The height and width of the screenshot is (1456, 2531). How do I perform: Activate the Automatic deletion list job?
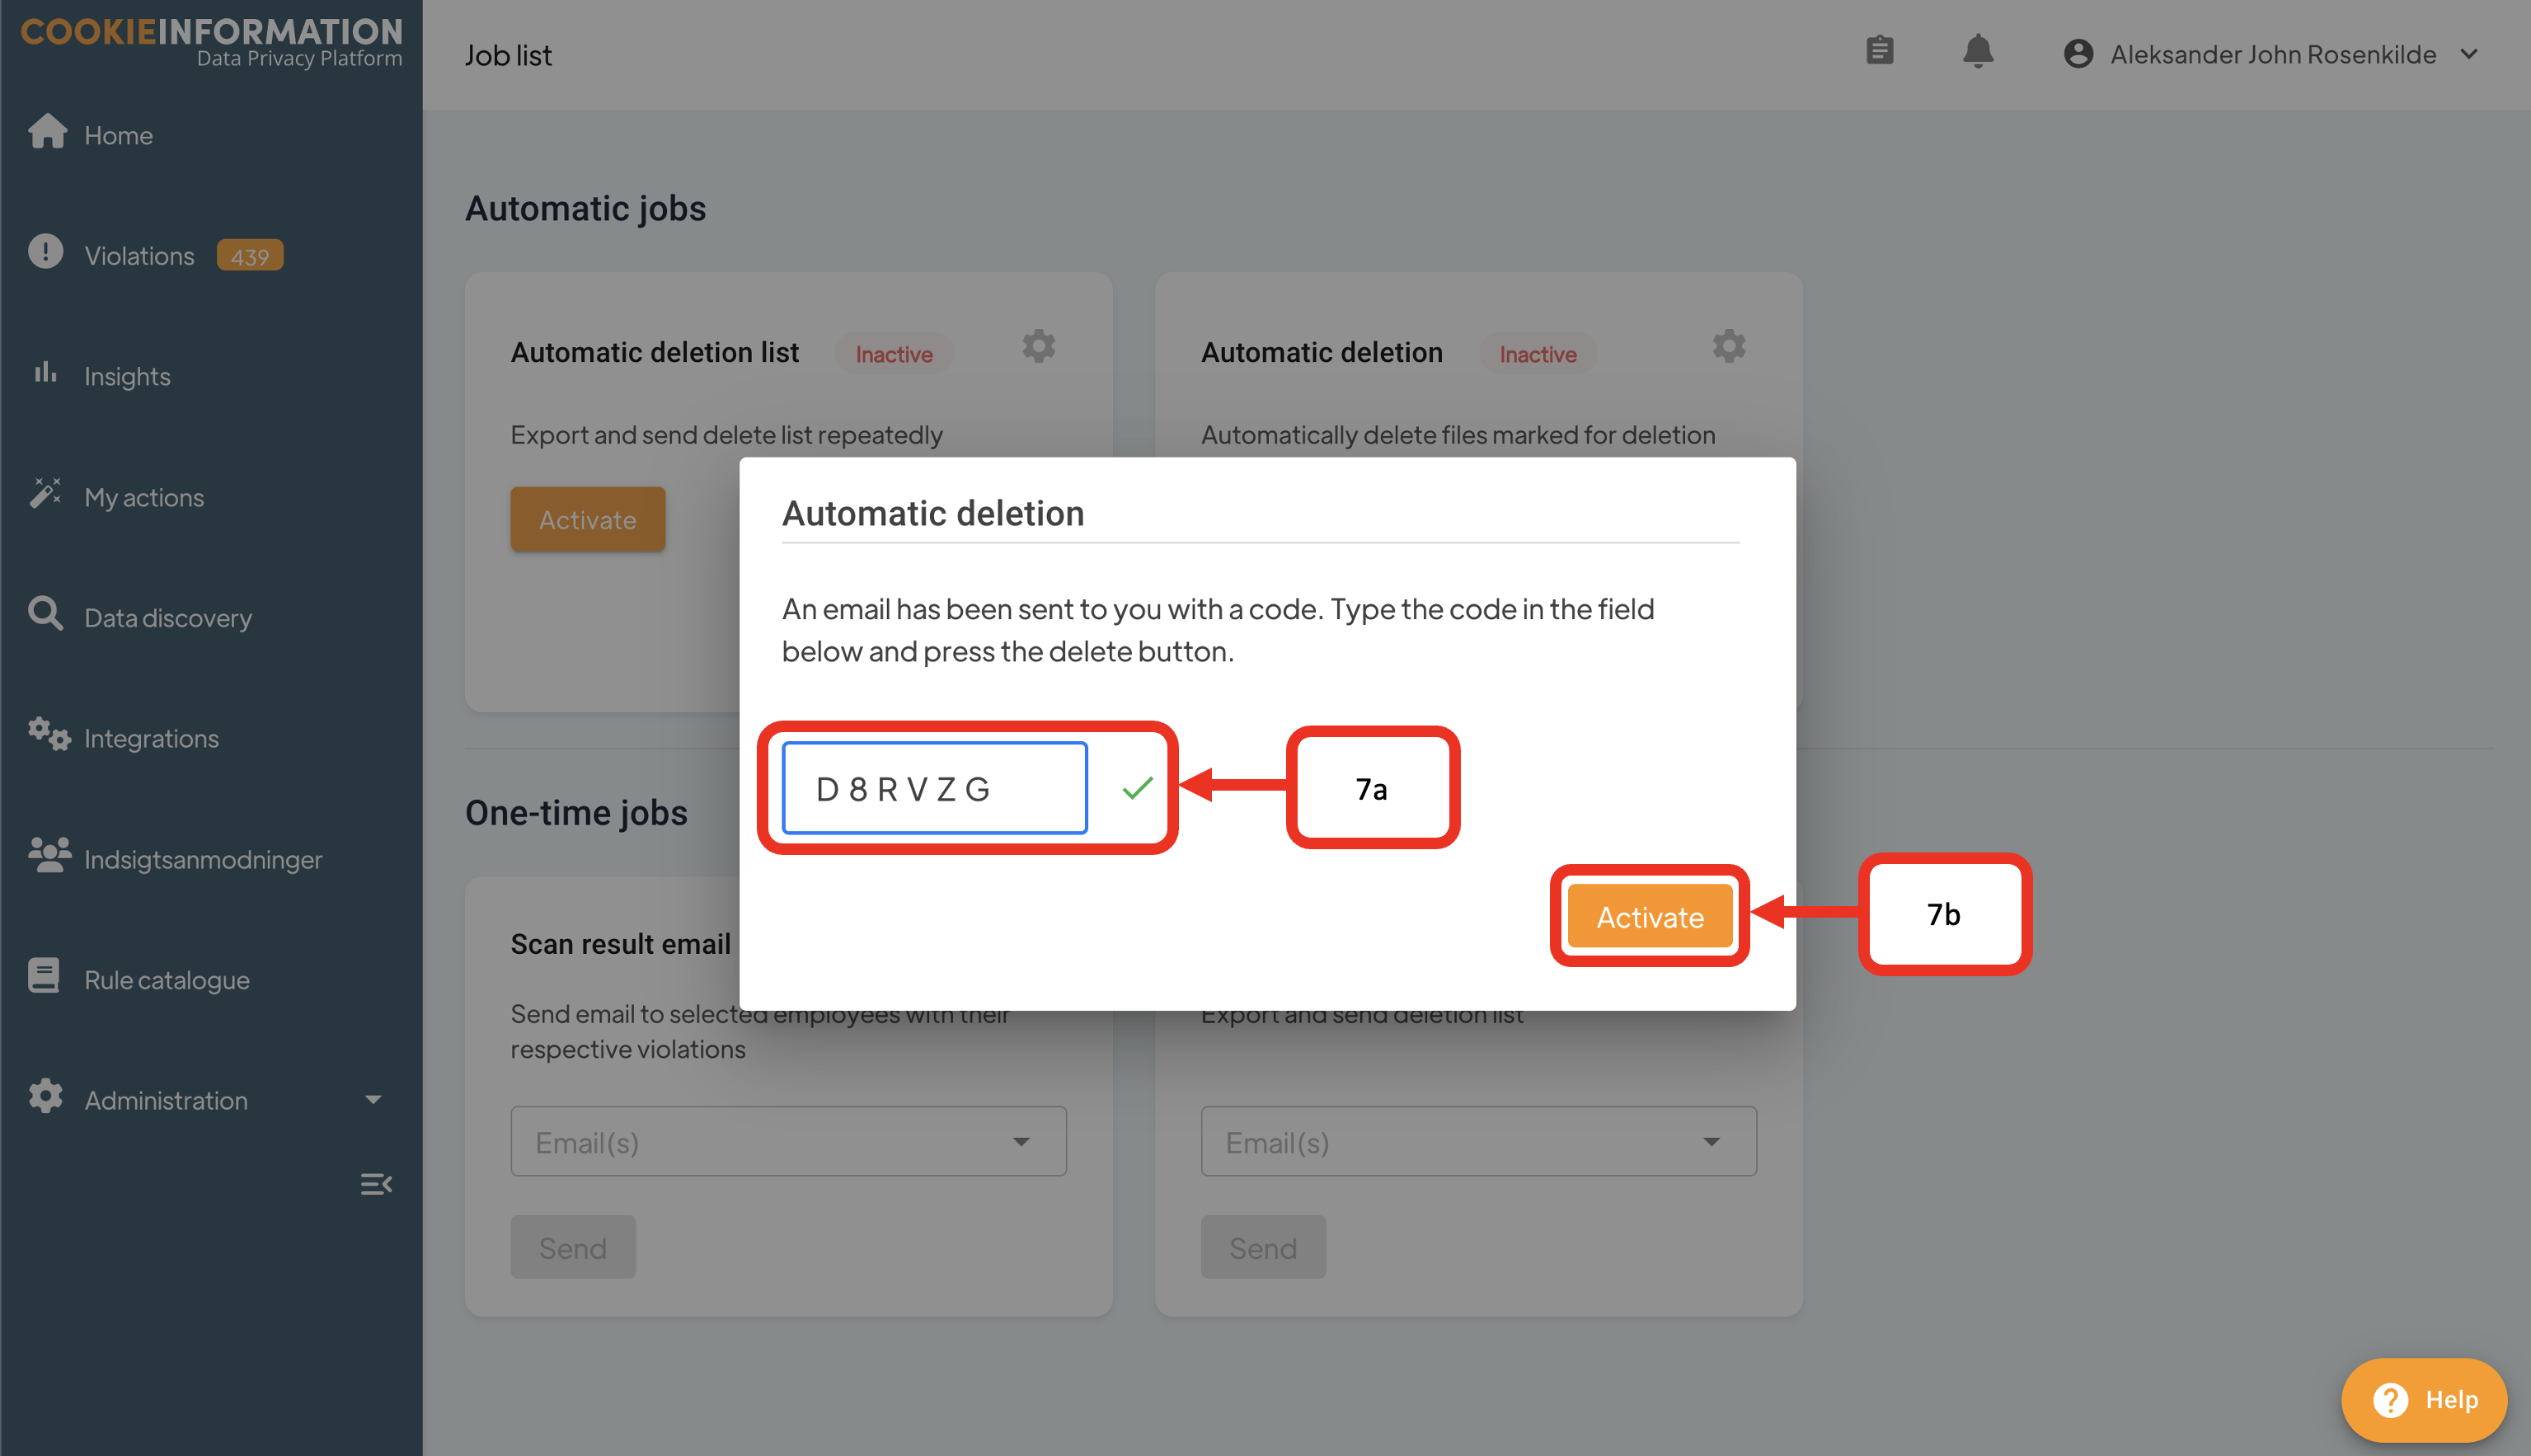point(587,520)
